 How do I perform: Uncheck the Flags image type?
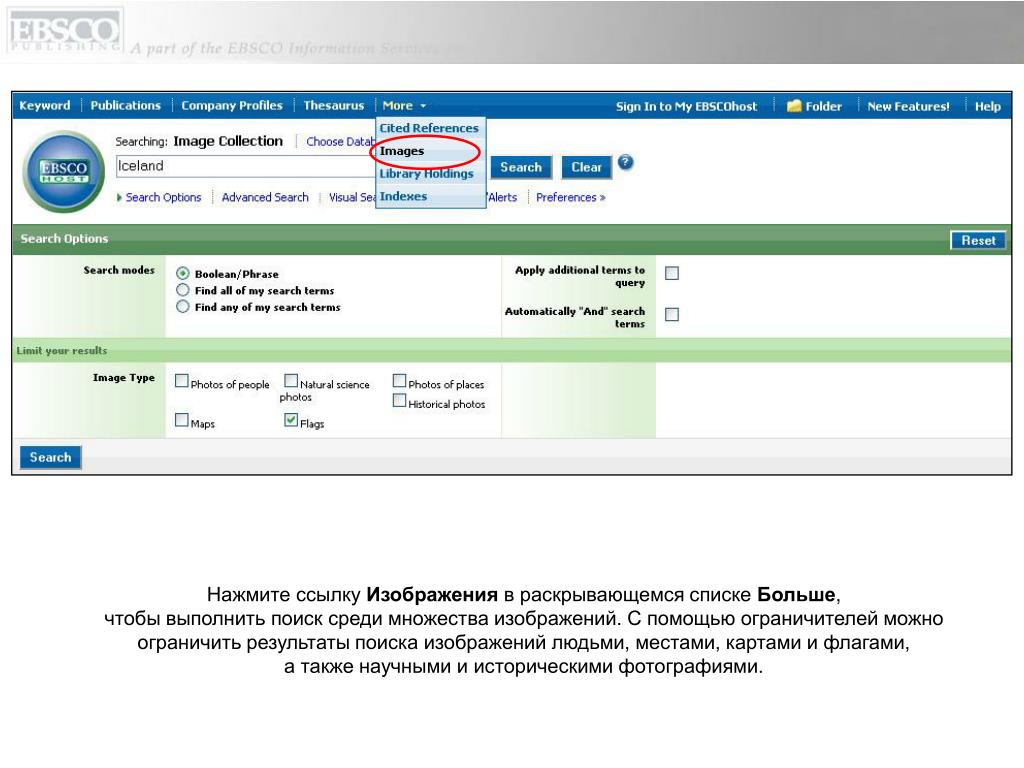coord(291,420)
